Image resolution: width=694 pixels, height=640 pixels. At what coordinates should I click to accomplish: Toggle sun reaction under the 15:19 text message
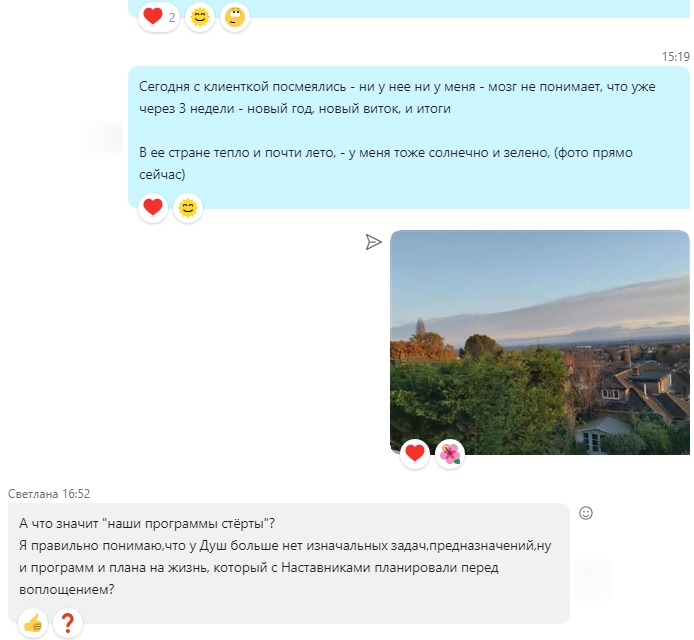(187, 208)
